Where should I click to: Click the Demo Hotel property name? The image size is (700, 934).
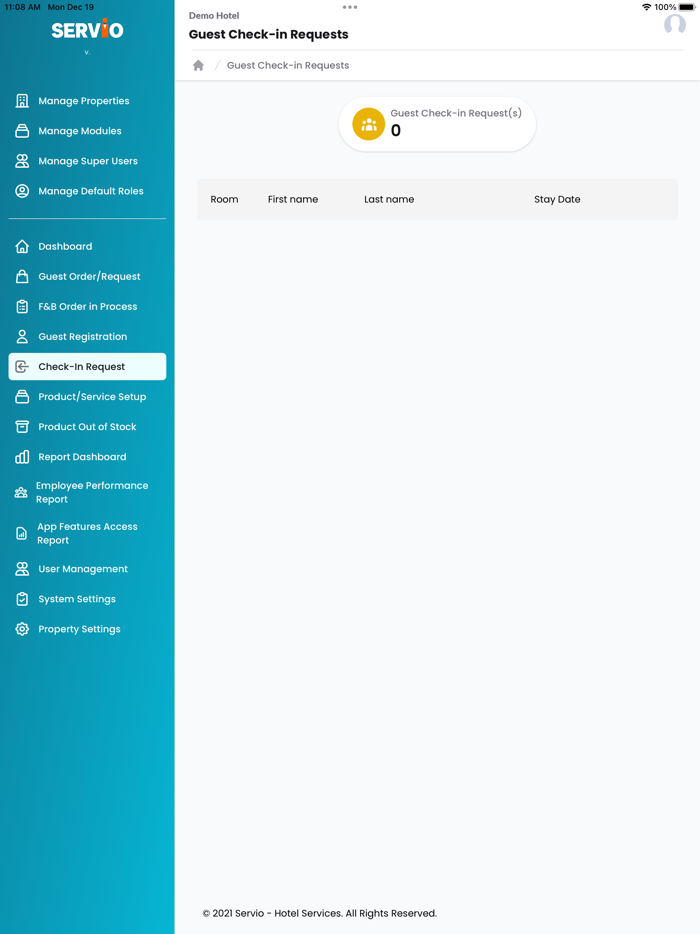(x=214, y=15)
